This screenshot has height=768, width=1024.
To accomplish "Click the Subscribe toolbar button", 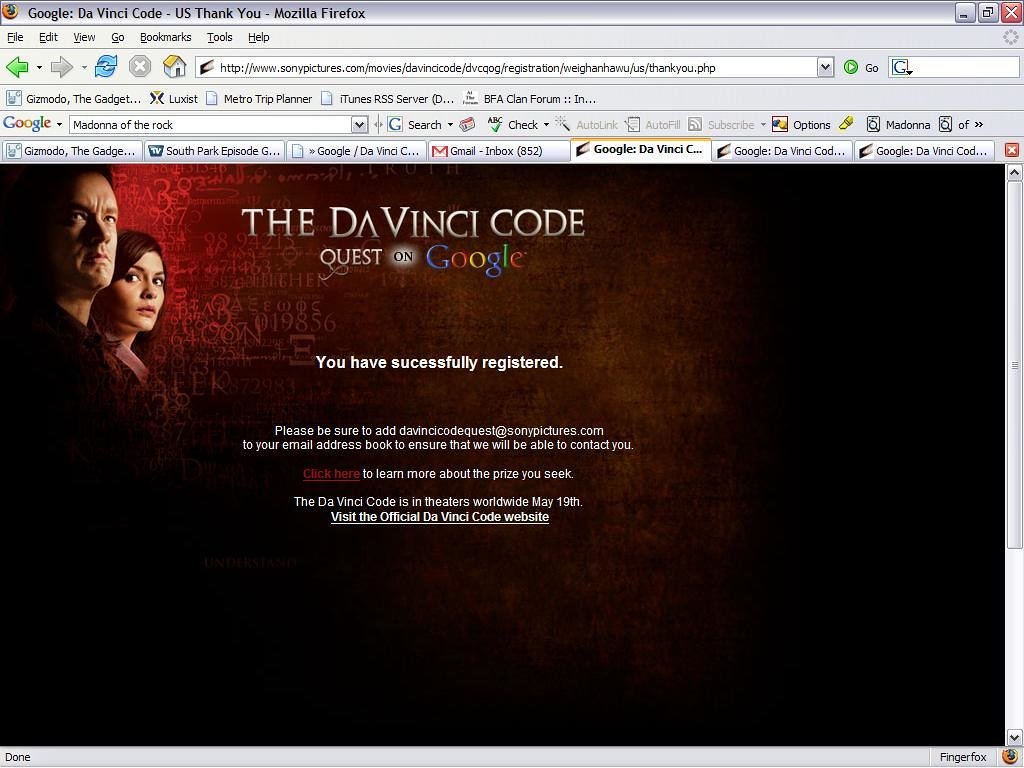I will pyautogui.click(x=722, y=125).
